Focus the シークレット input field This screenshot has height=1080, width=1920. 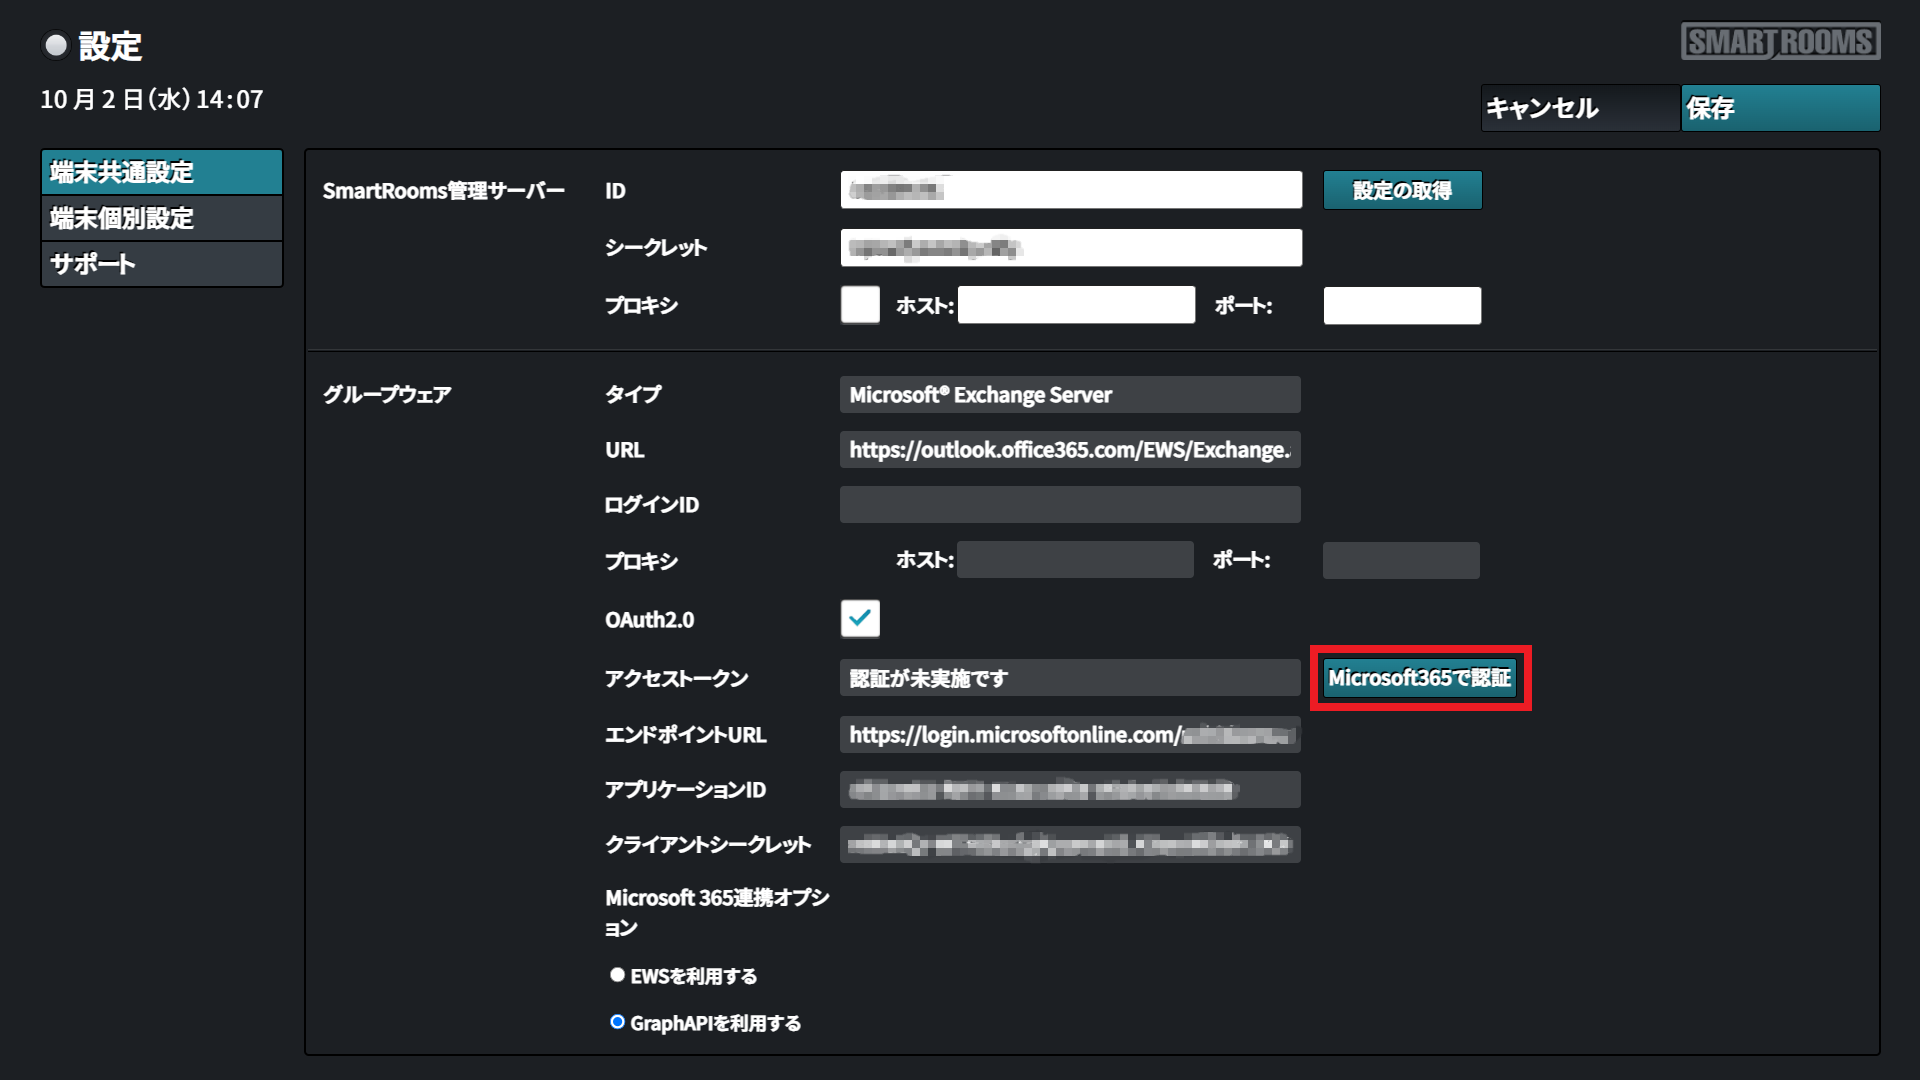[1071, 248]
